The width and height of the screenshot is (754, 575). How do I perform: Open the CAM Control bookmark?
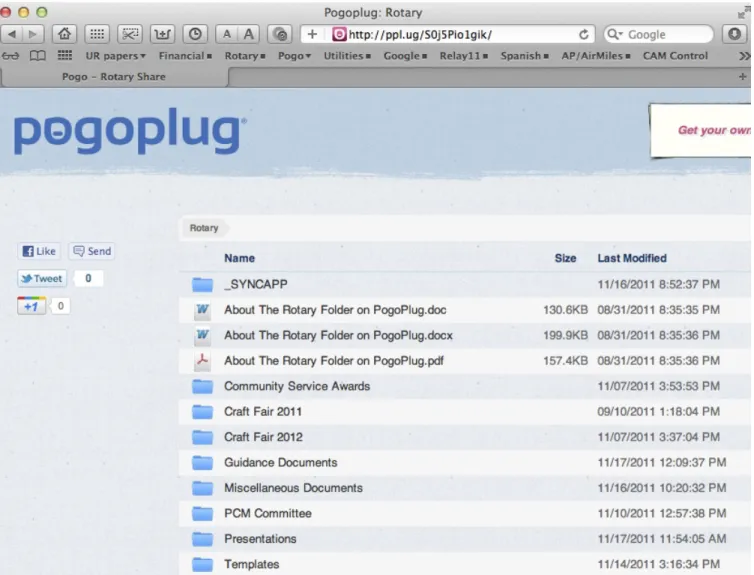tap(675, 56)
